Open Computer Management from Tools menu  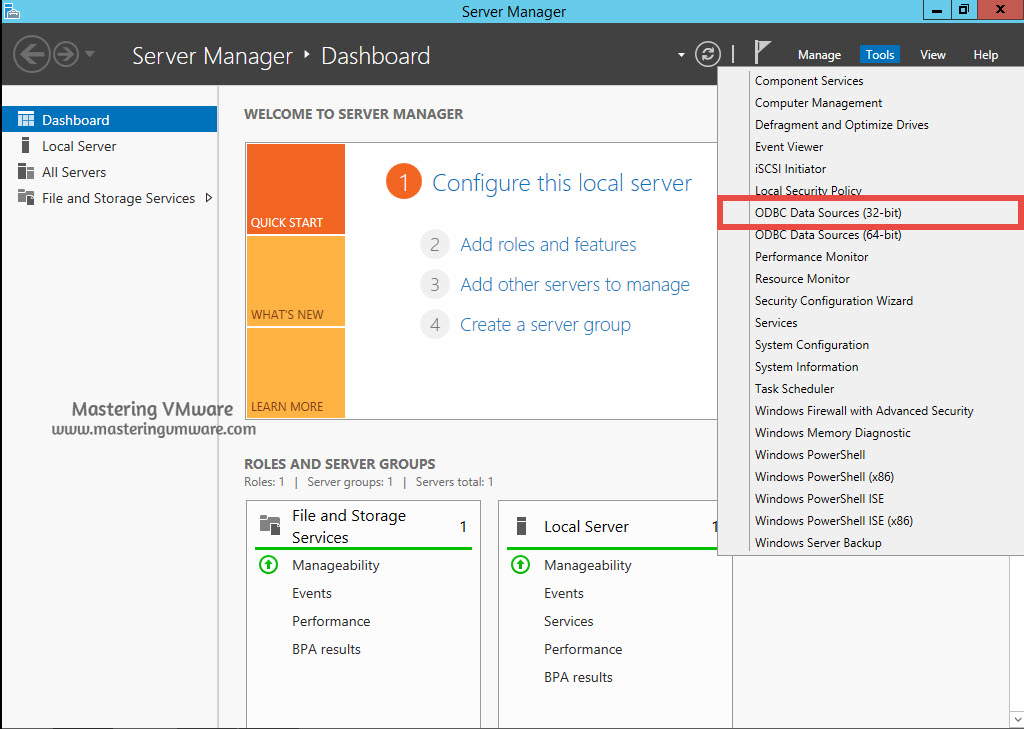(818, 103)
